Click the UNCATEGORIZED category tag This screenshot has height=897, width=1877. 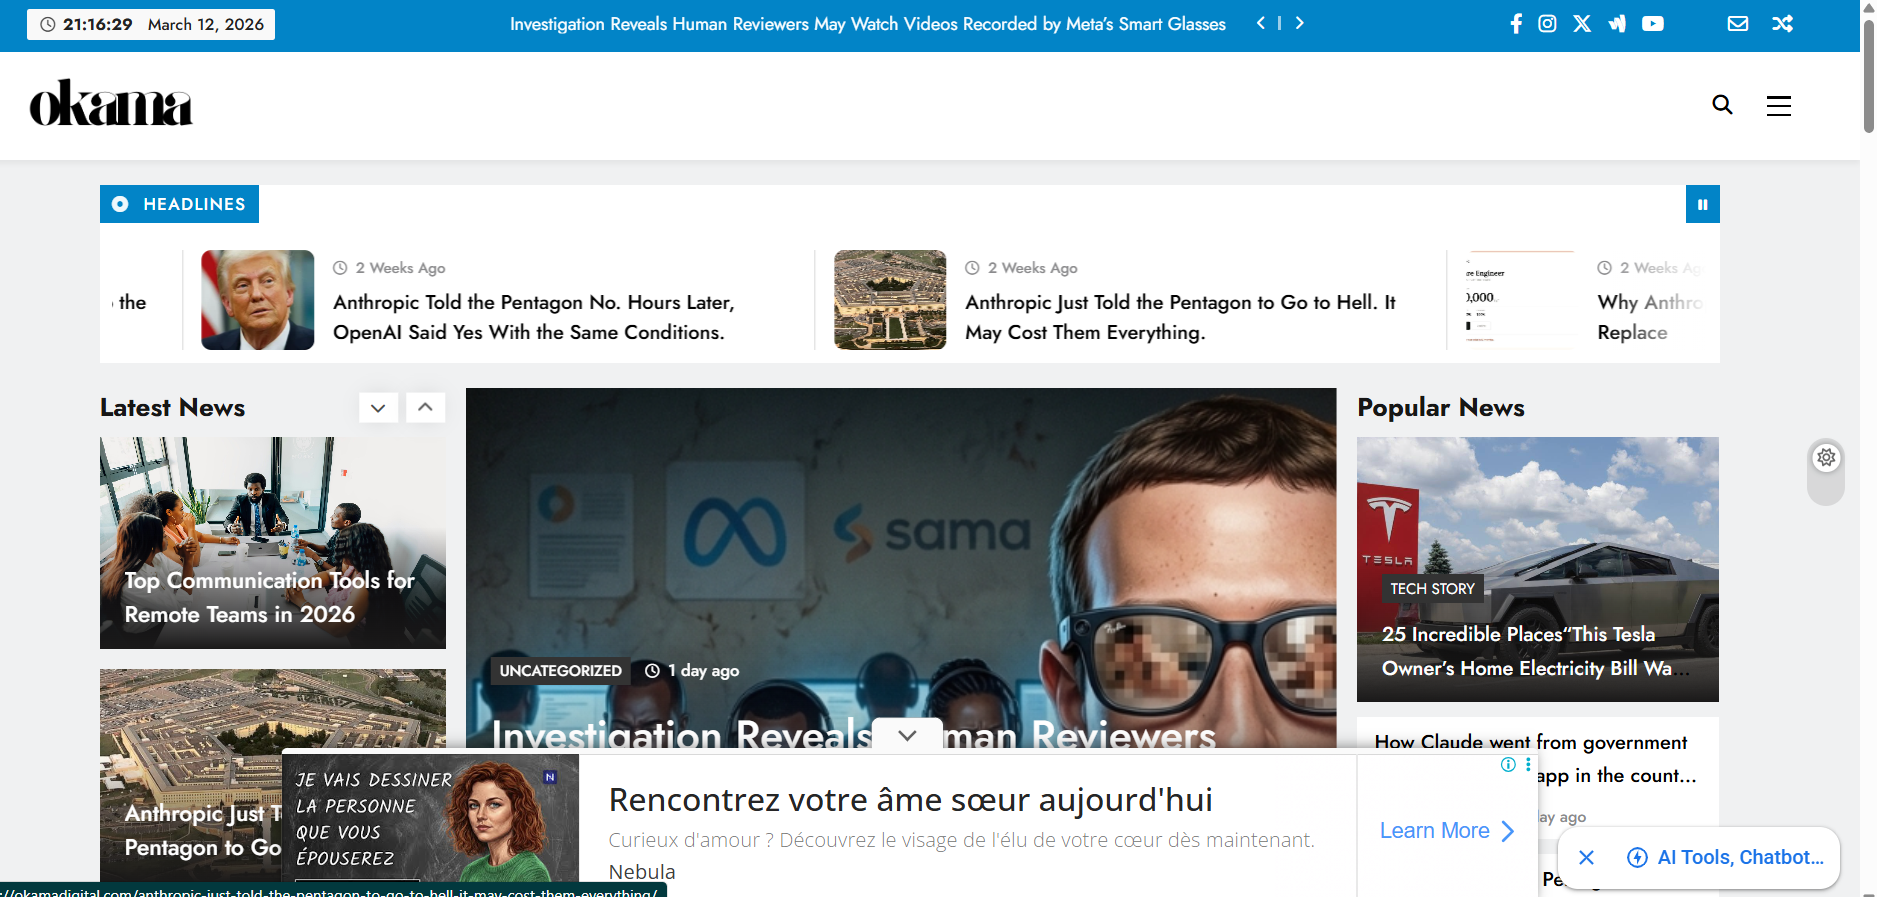tap(560, 671)
